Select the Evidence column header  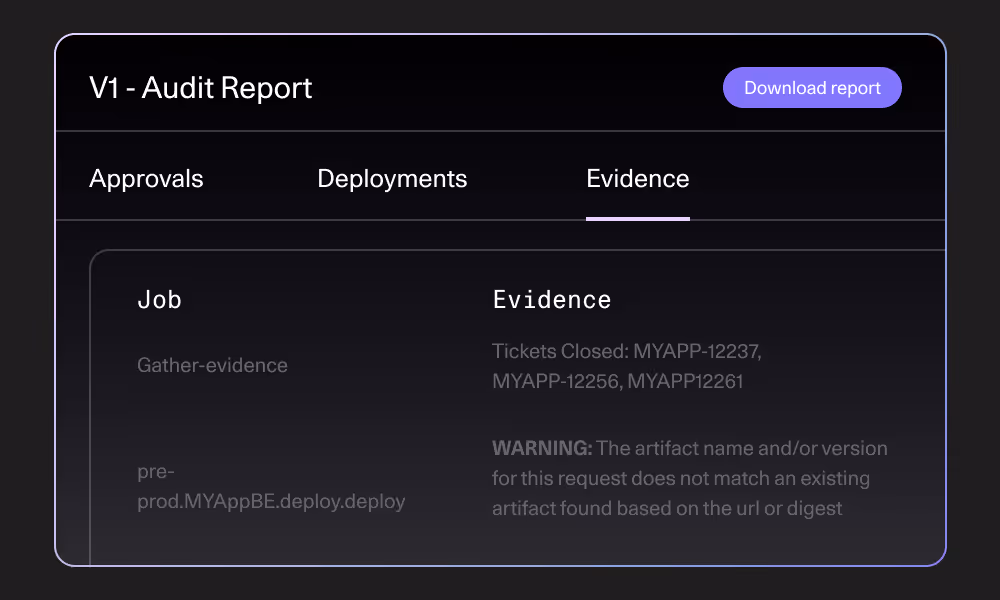coord(552,299)
